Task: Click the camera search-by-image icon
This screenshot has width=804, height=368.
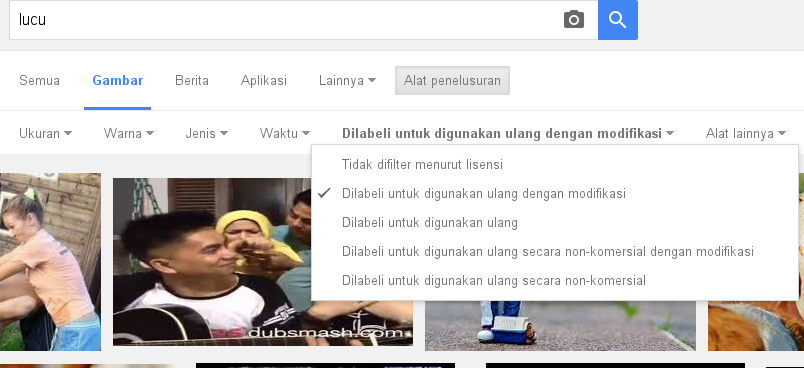Action: (574, 19)
